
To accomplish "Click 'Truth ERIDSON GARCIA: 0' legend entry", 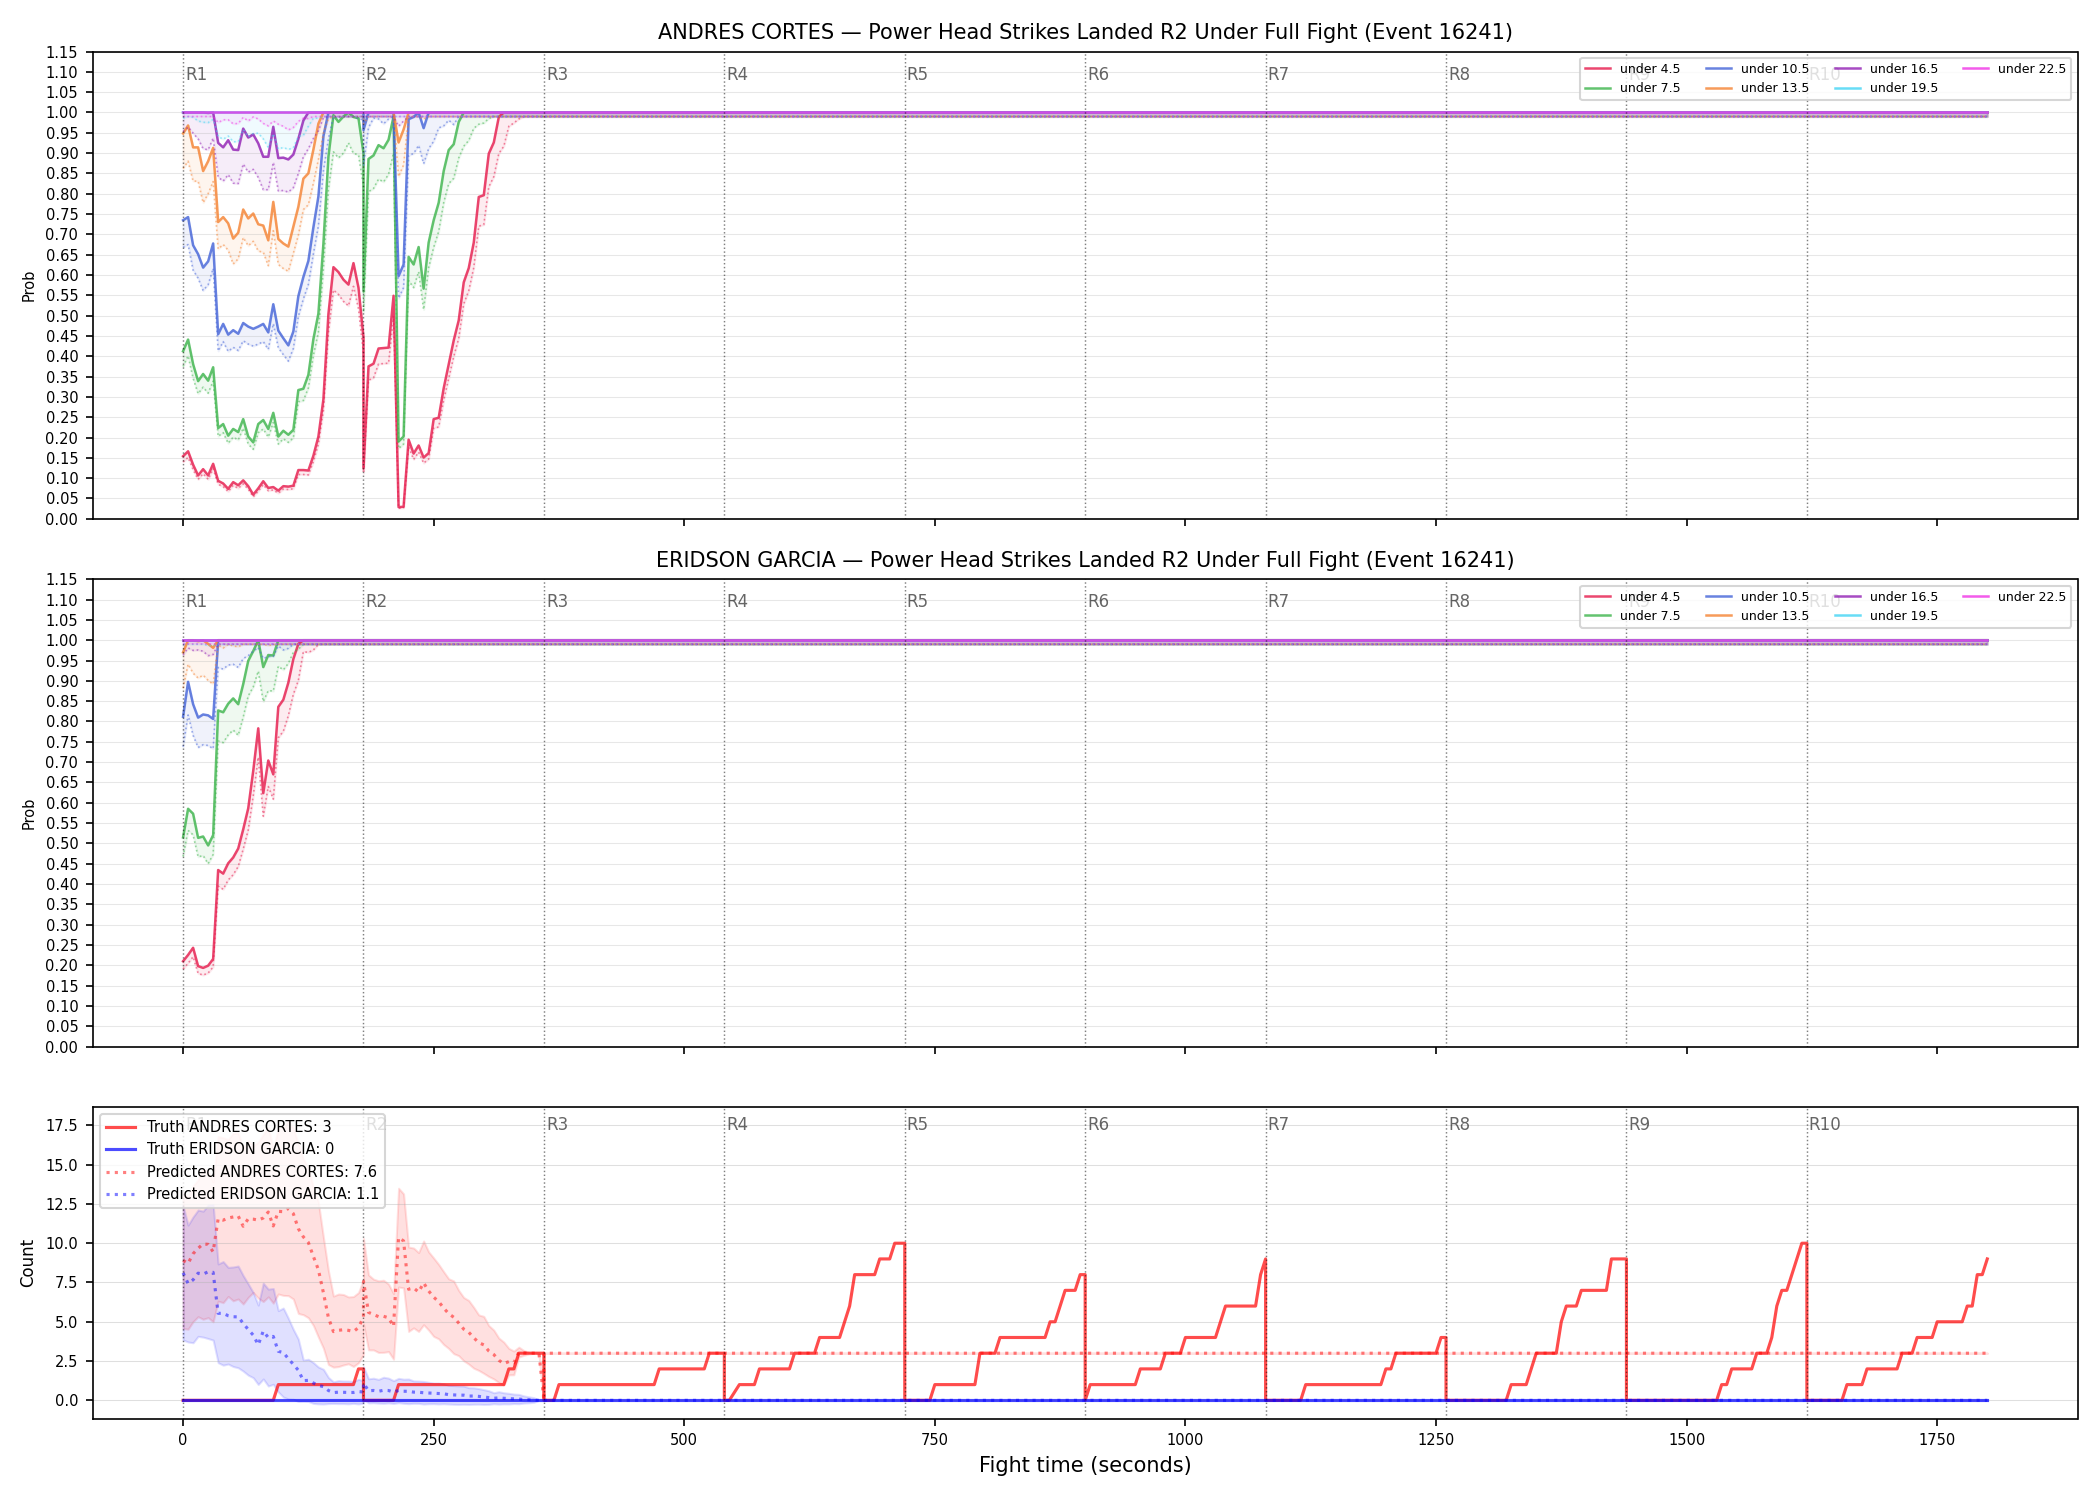I will pos(220,1149).
